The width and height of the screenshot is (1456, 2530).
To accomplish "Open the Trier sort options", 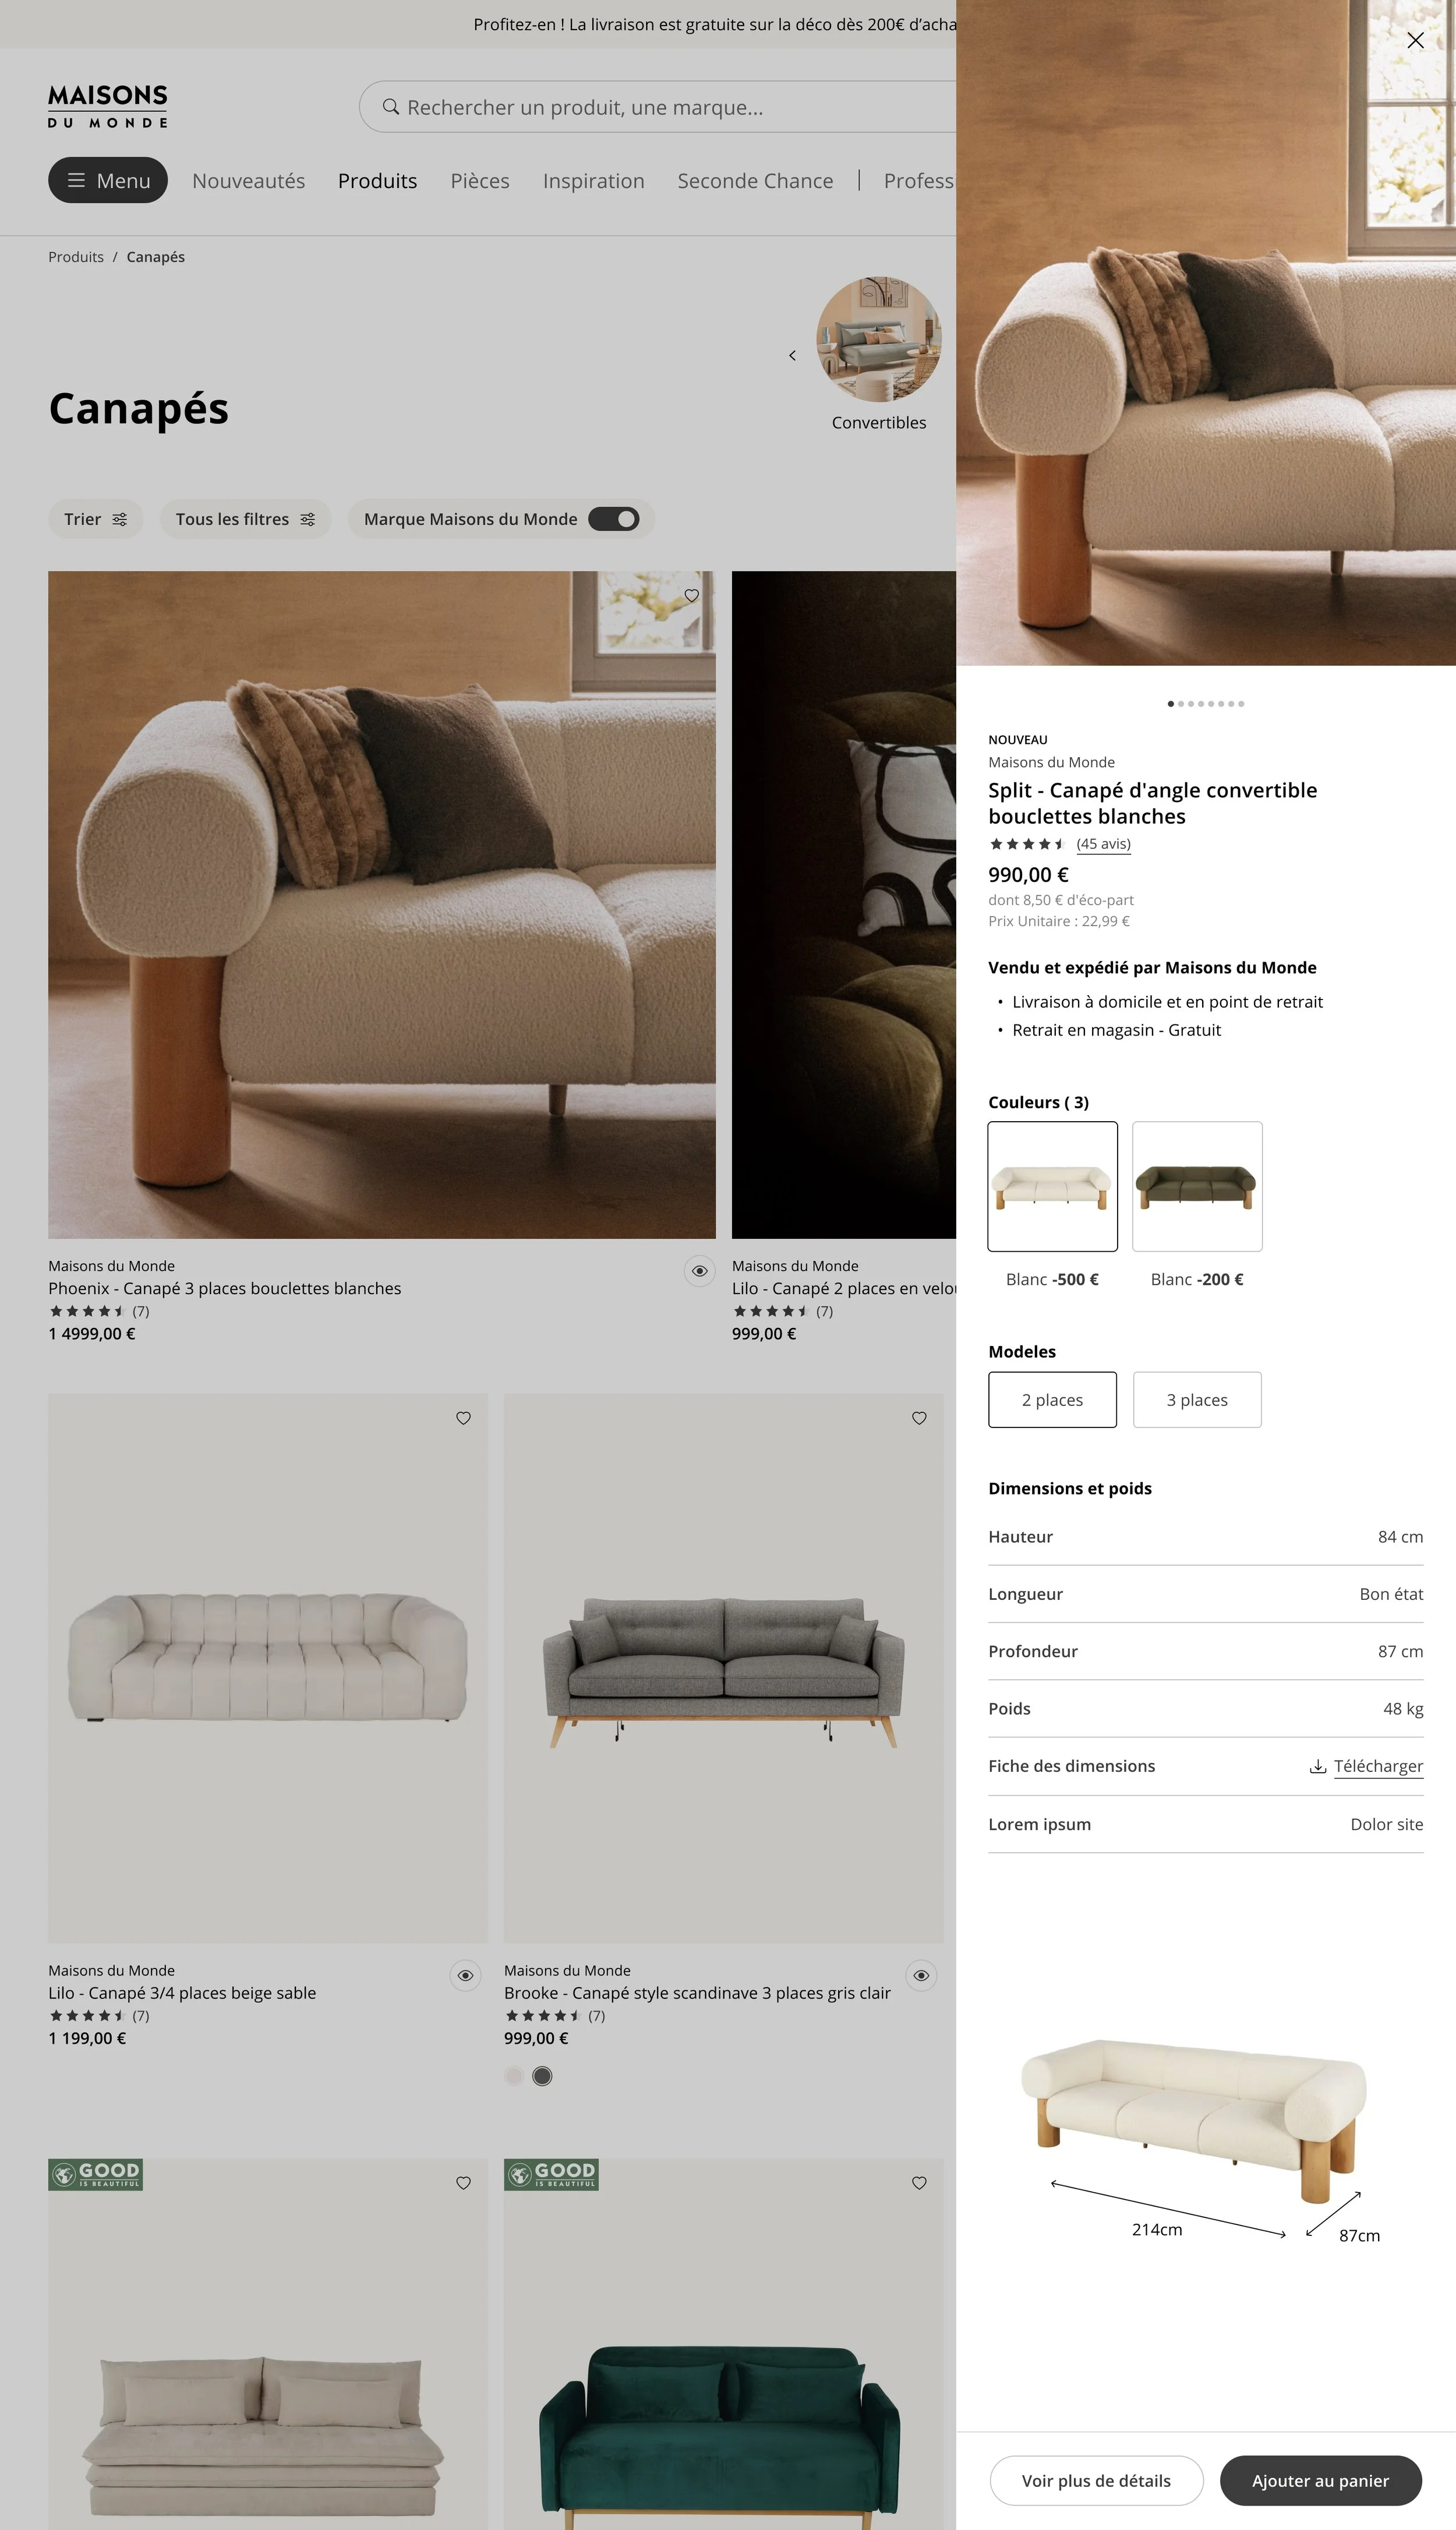I will (96, 519).
